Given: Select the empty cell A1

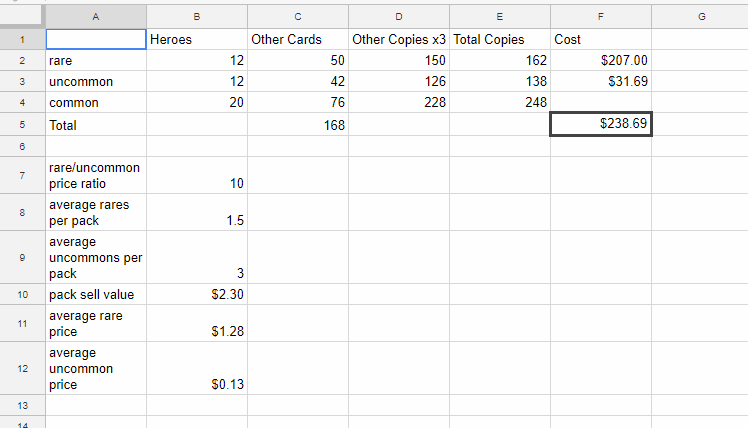Looking at the screenshot, I should coord(96,39).
